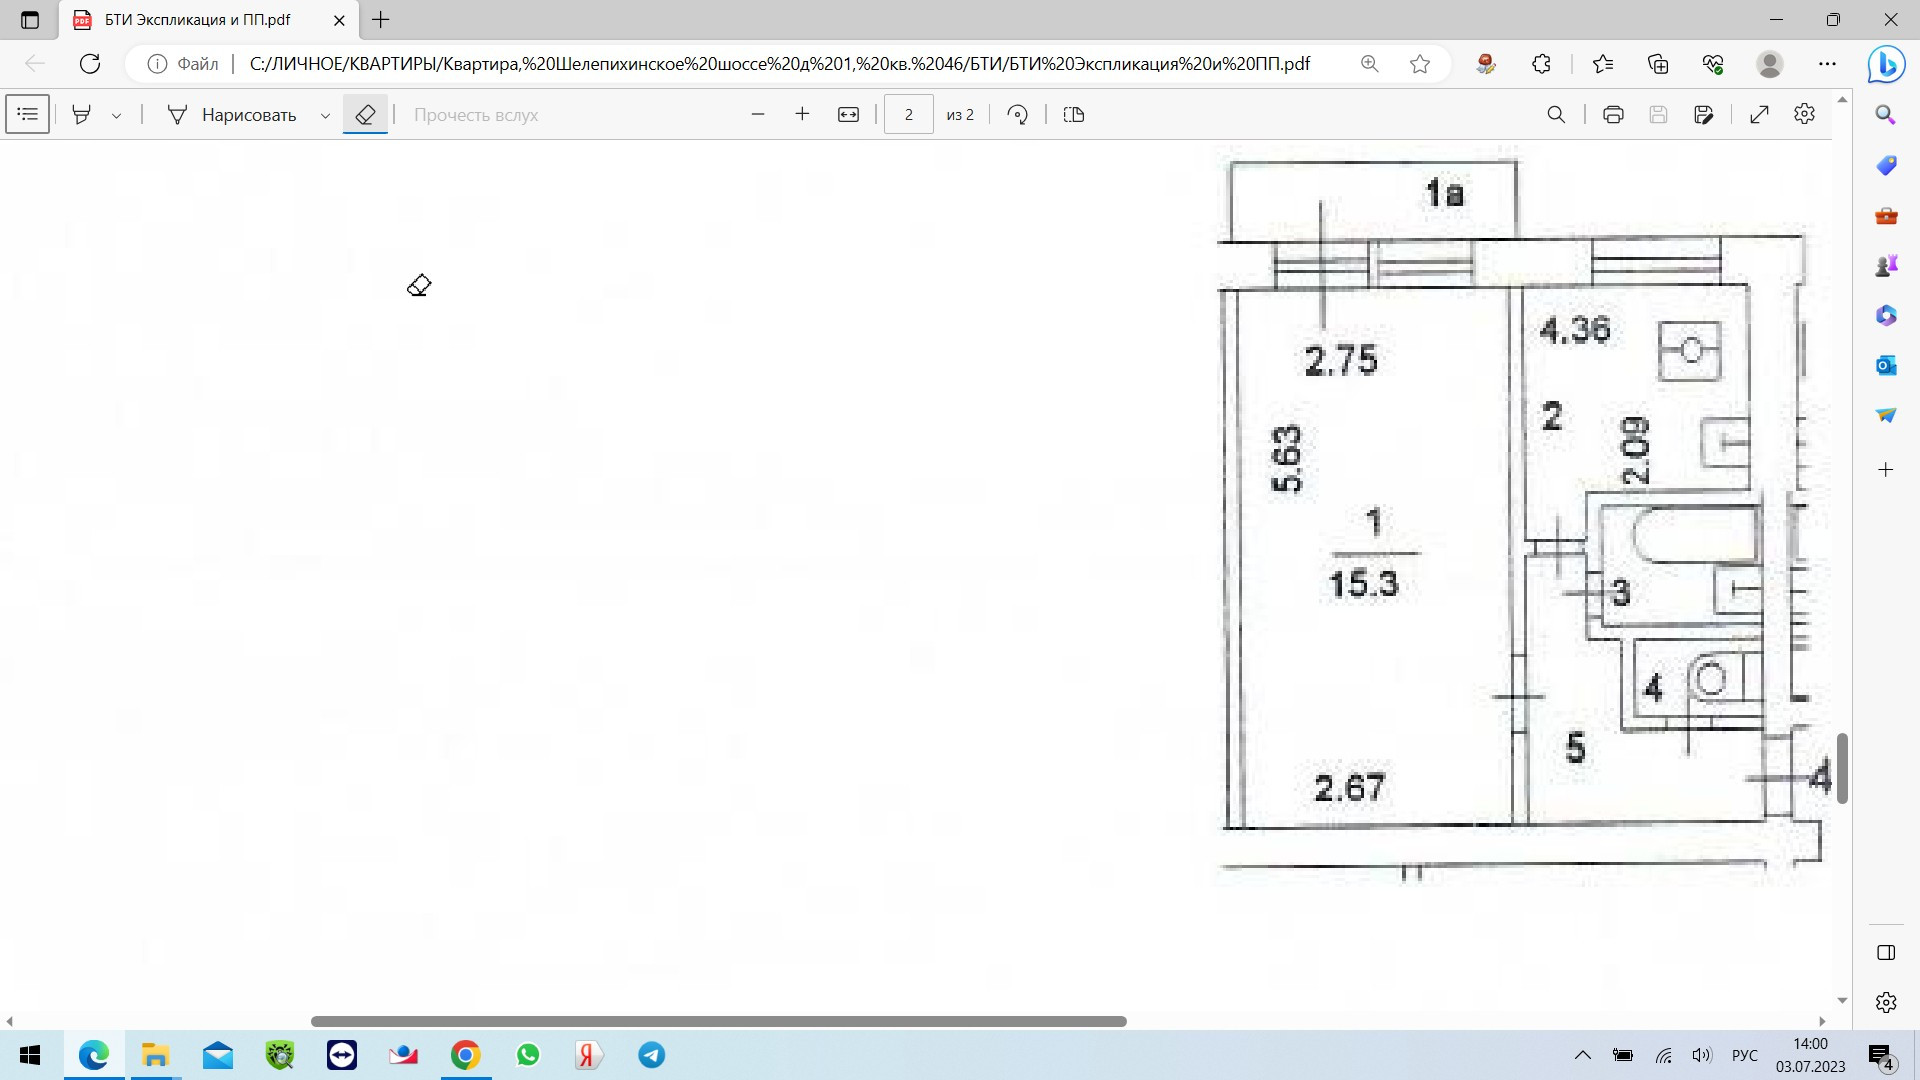Toggle page view layout
Screen dimensions: 1920x1080
coord(1074,115)
